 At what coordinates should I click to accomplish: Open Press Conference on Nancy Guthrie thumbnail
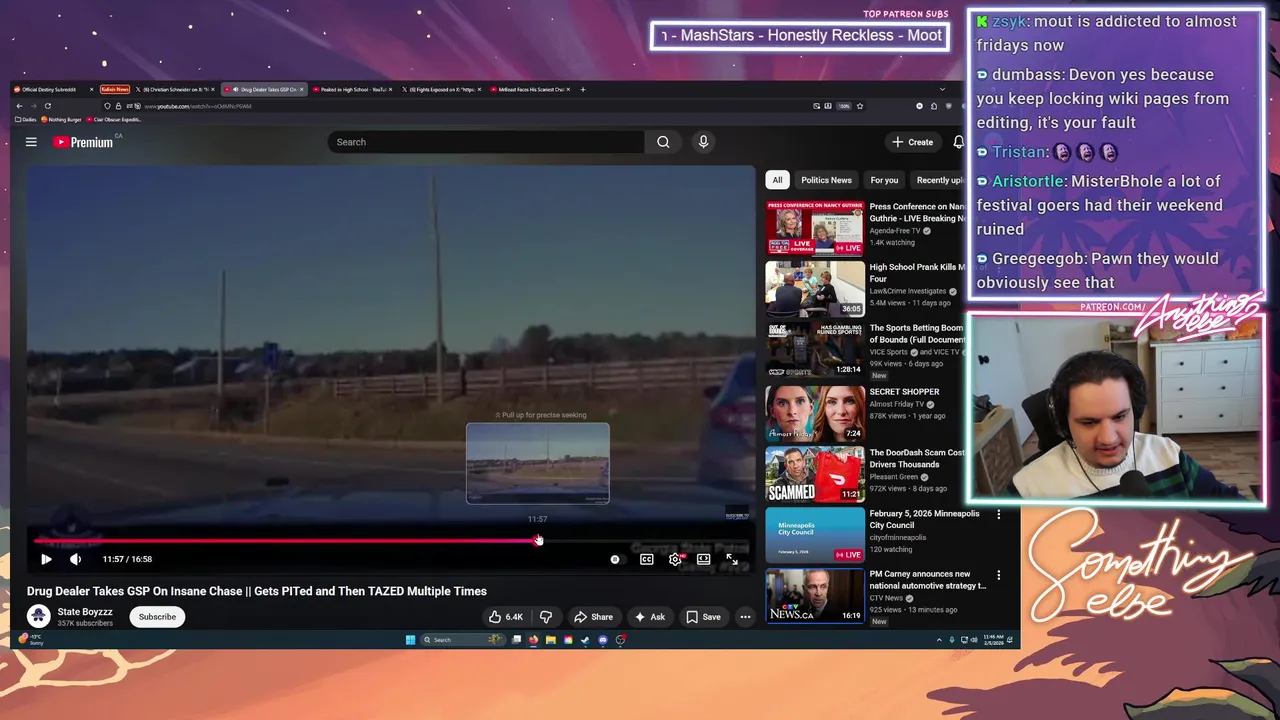pyautogui.click(x=815, y=228)
